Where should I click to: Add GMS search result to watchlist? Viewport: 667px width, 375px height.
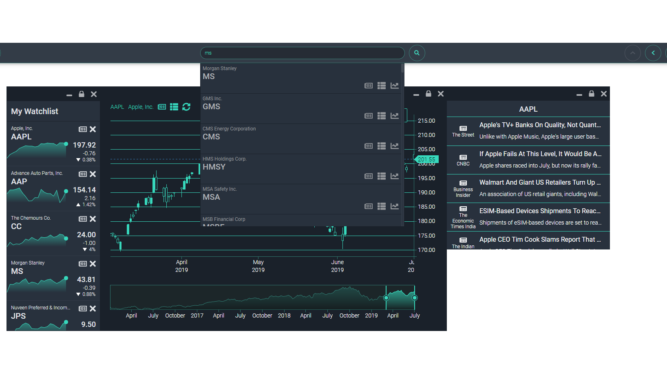pos(382,116)
